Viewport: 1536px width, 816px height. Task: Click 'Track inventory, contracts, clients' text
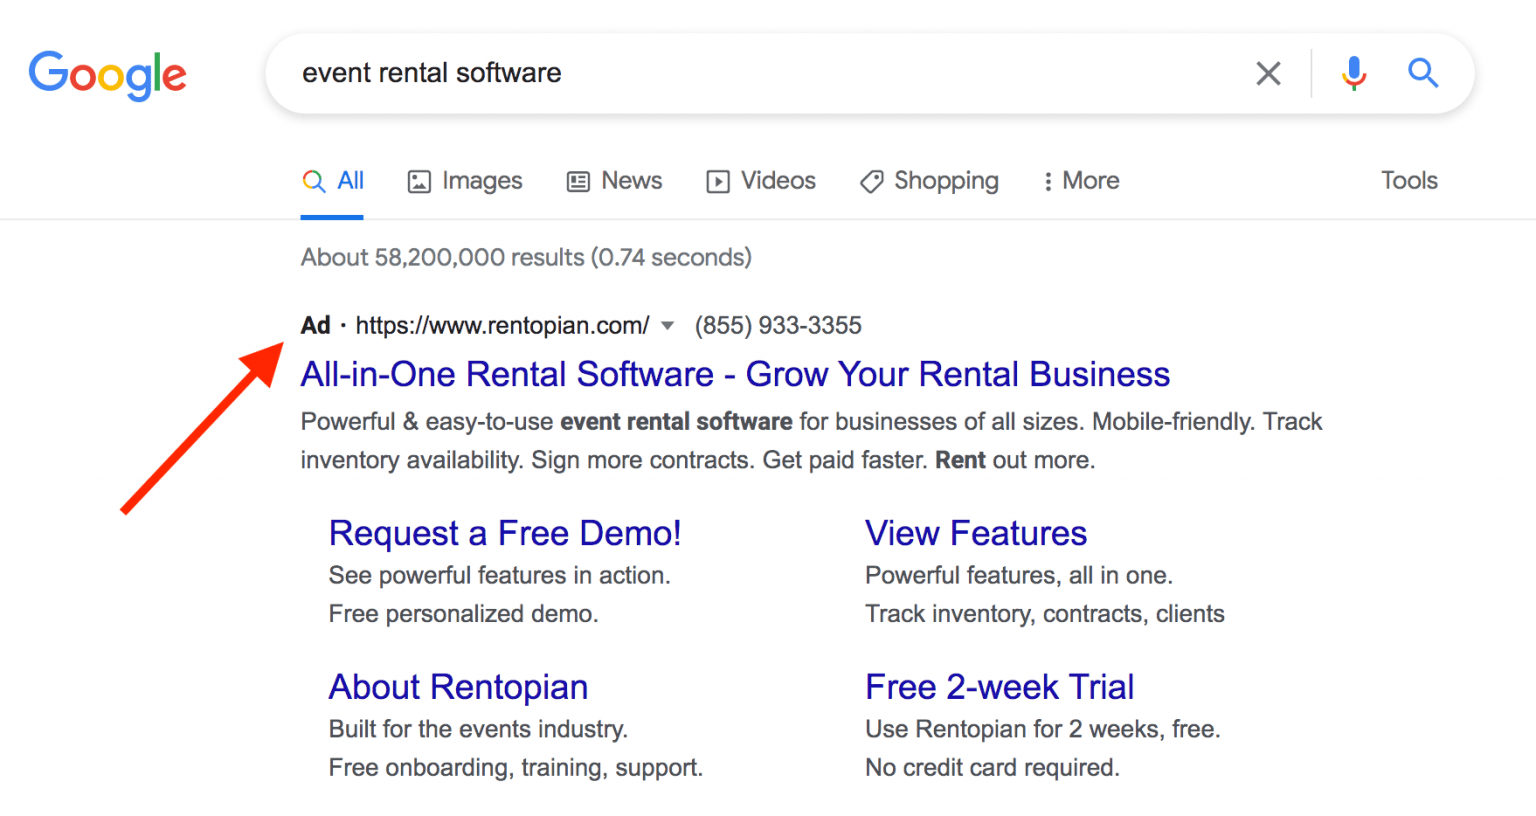click(x=1045, y=614)
